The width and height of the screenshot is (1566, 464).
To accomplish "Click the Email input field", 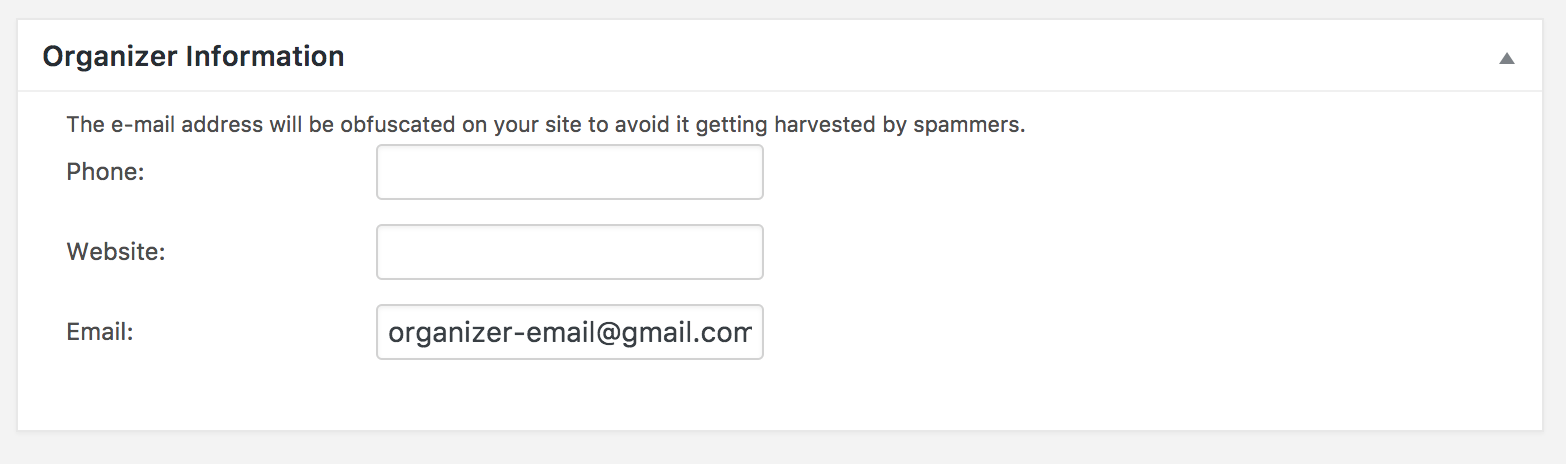I will tap(569, 332).
